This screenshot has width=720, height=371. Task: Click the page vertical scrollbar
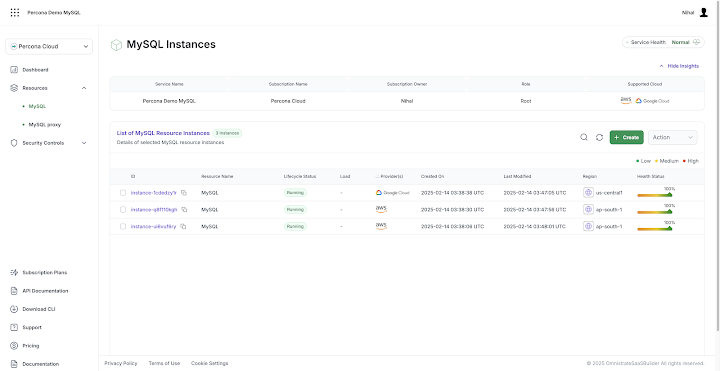pos(718,165)
